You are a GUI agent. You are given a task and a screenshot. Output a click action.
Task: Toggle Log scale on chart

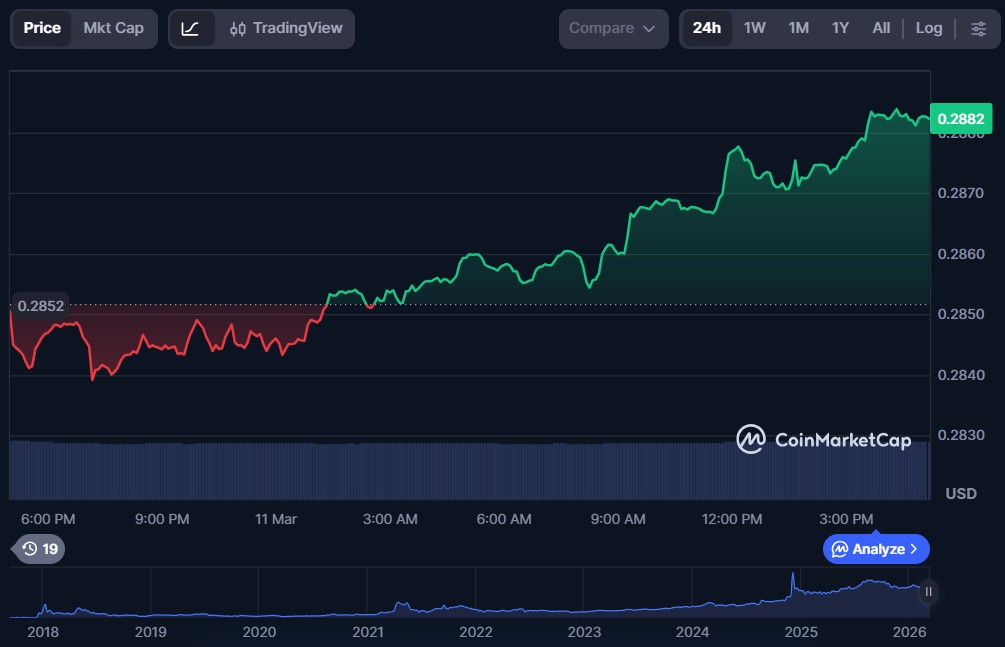tap(929, 28)
